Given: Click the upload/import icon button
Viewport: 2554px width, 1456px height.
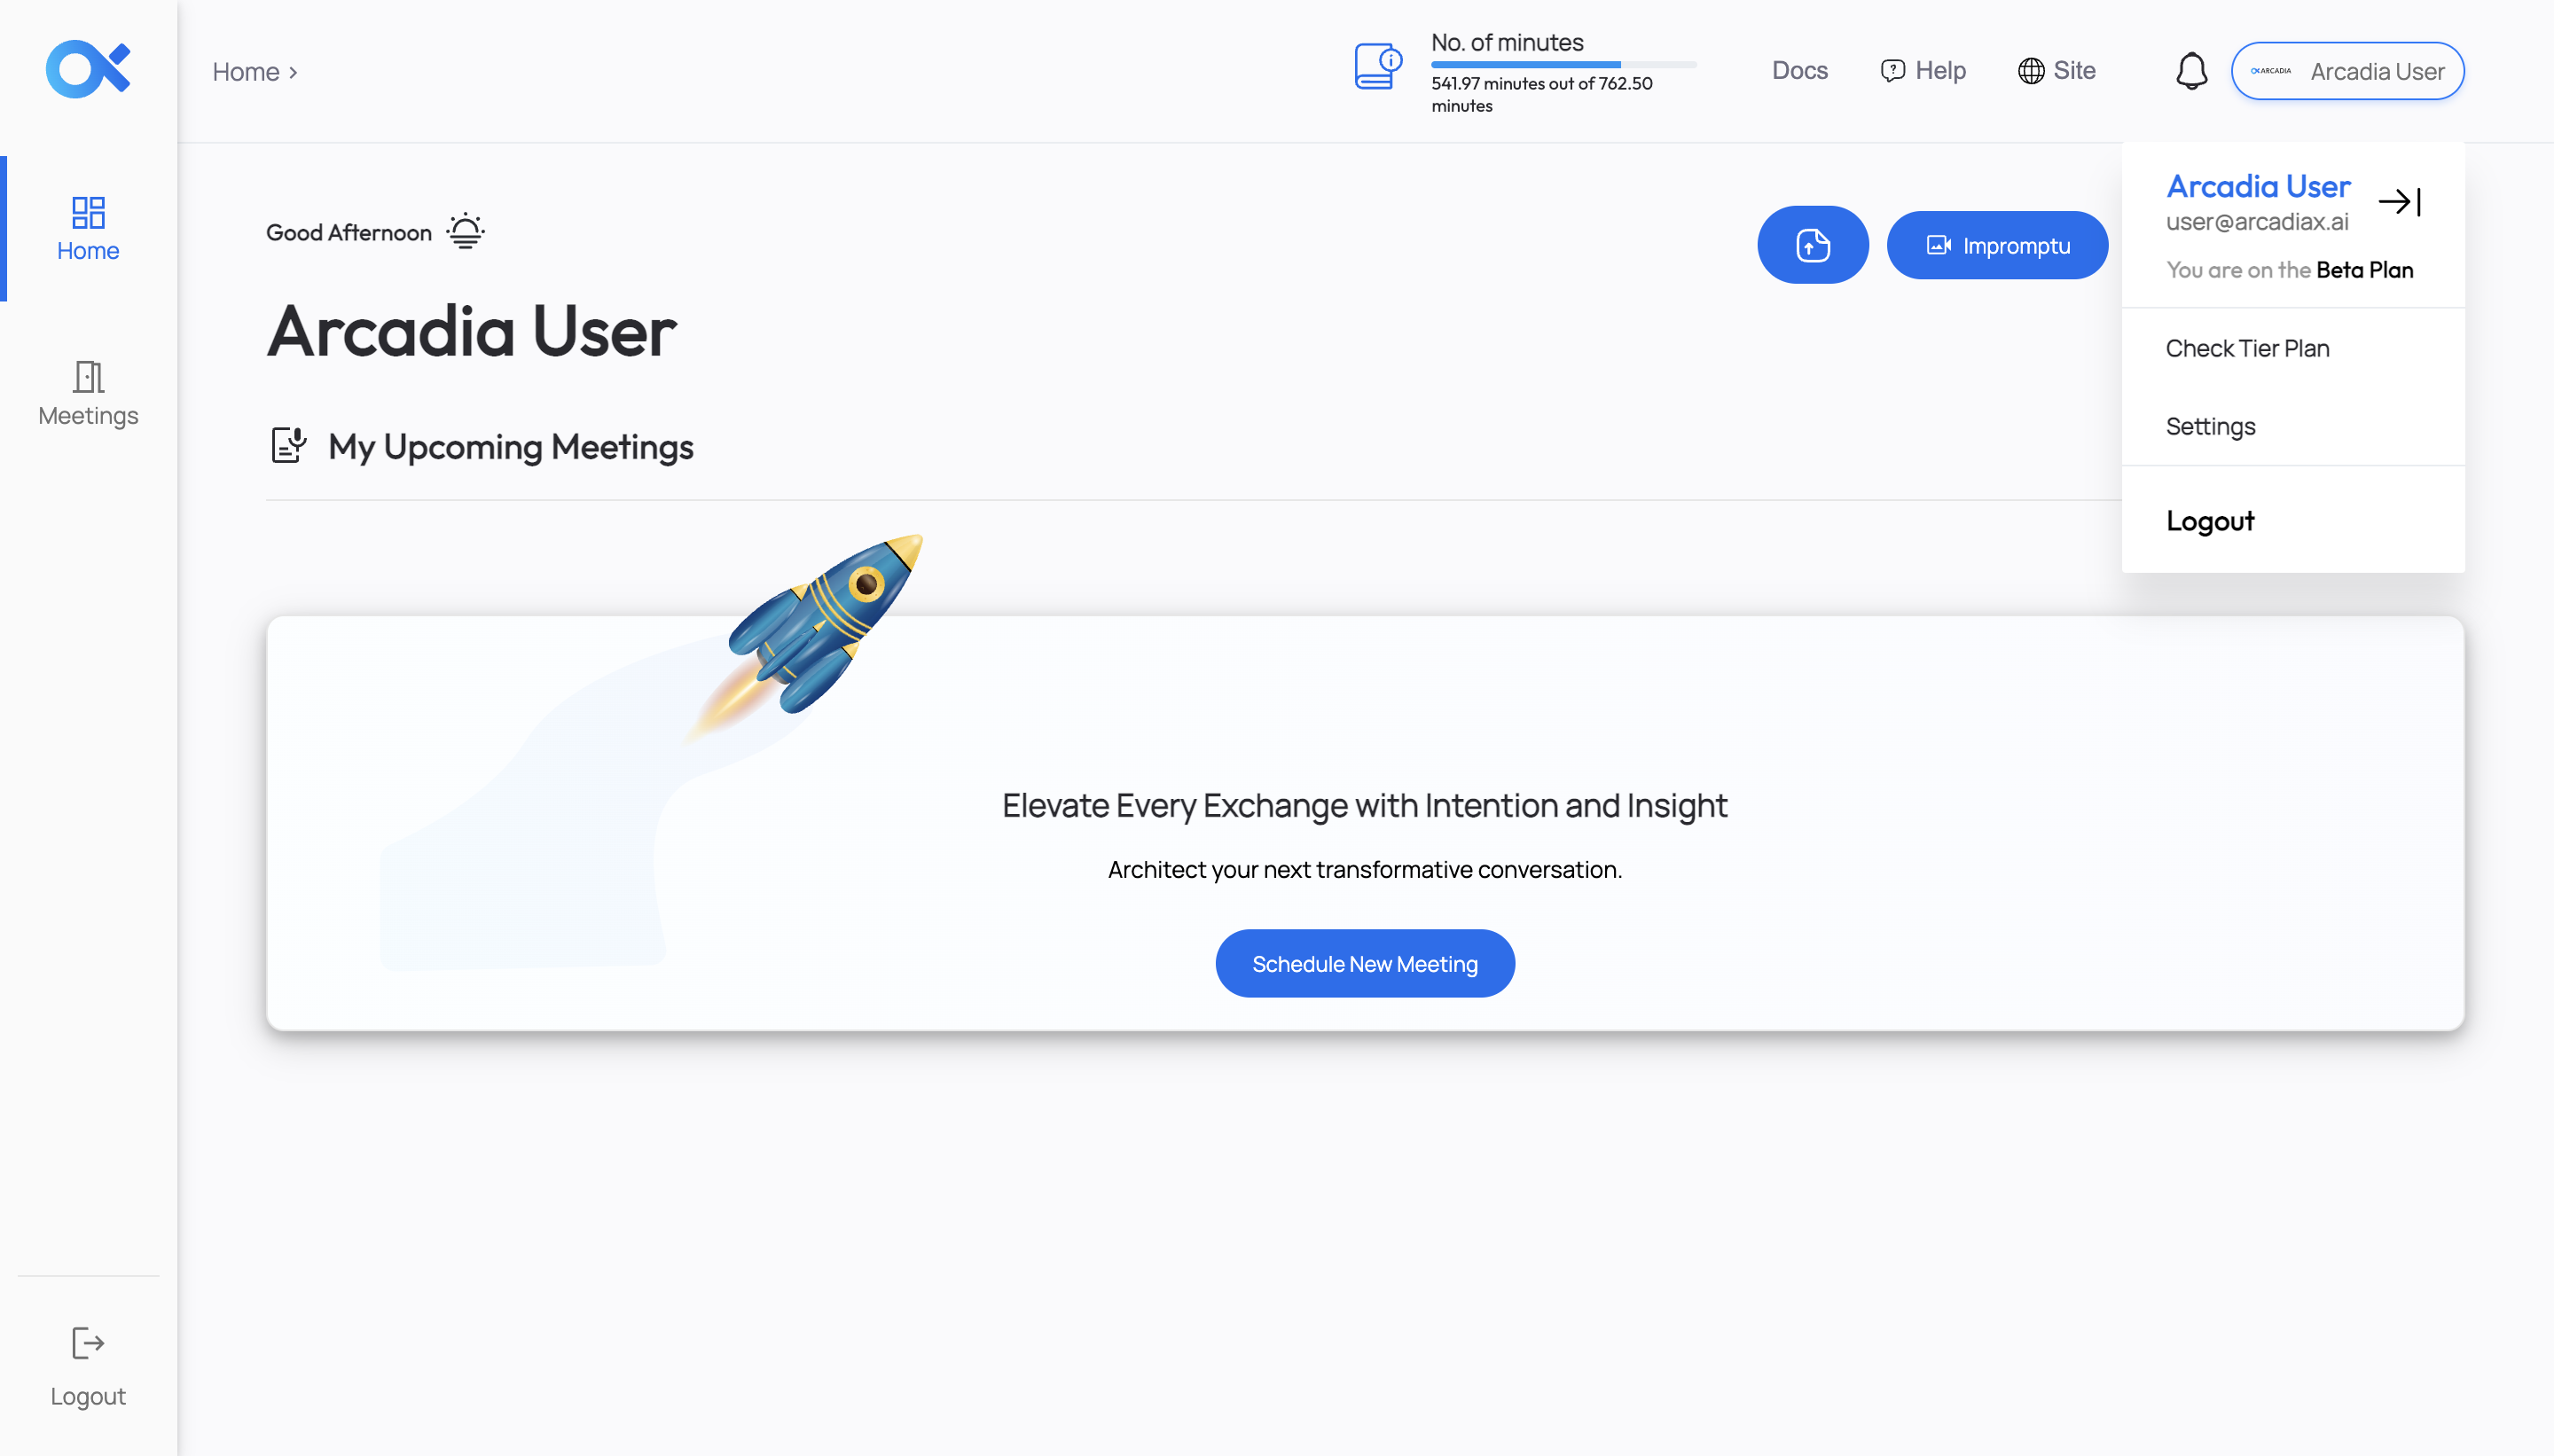Looking at the screenshot, I should (x=1812, y=246).
